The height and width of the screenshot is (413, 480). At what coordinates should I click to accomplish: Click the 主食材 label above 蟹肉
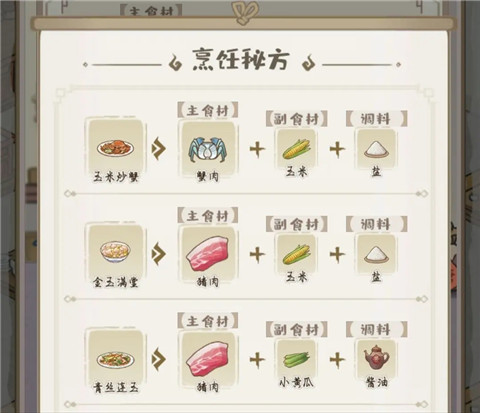(x=208, y=110)
